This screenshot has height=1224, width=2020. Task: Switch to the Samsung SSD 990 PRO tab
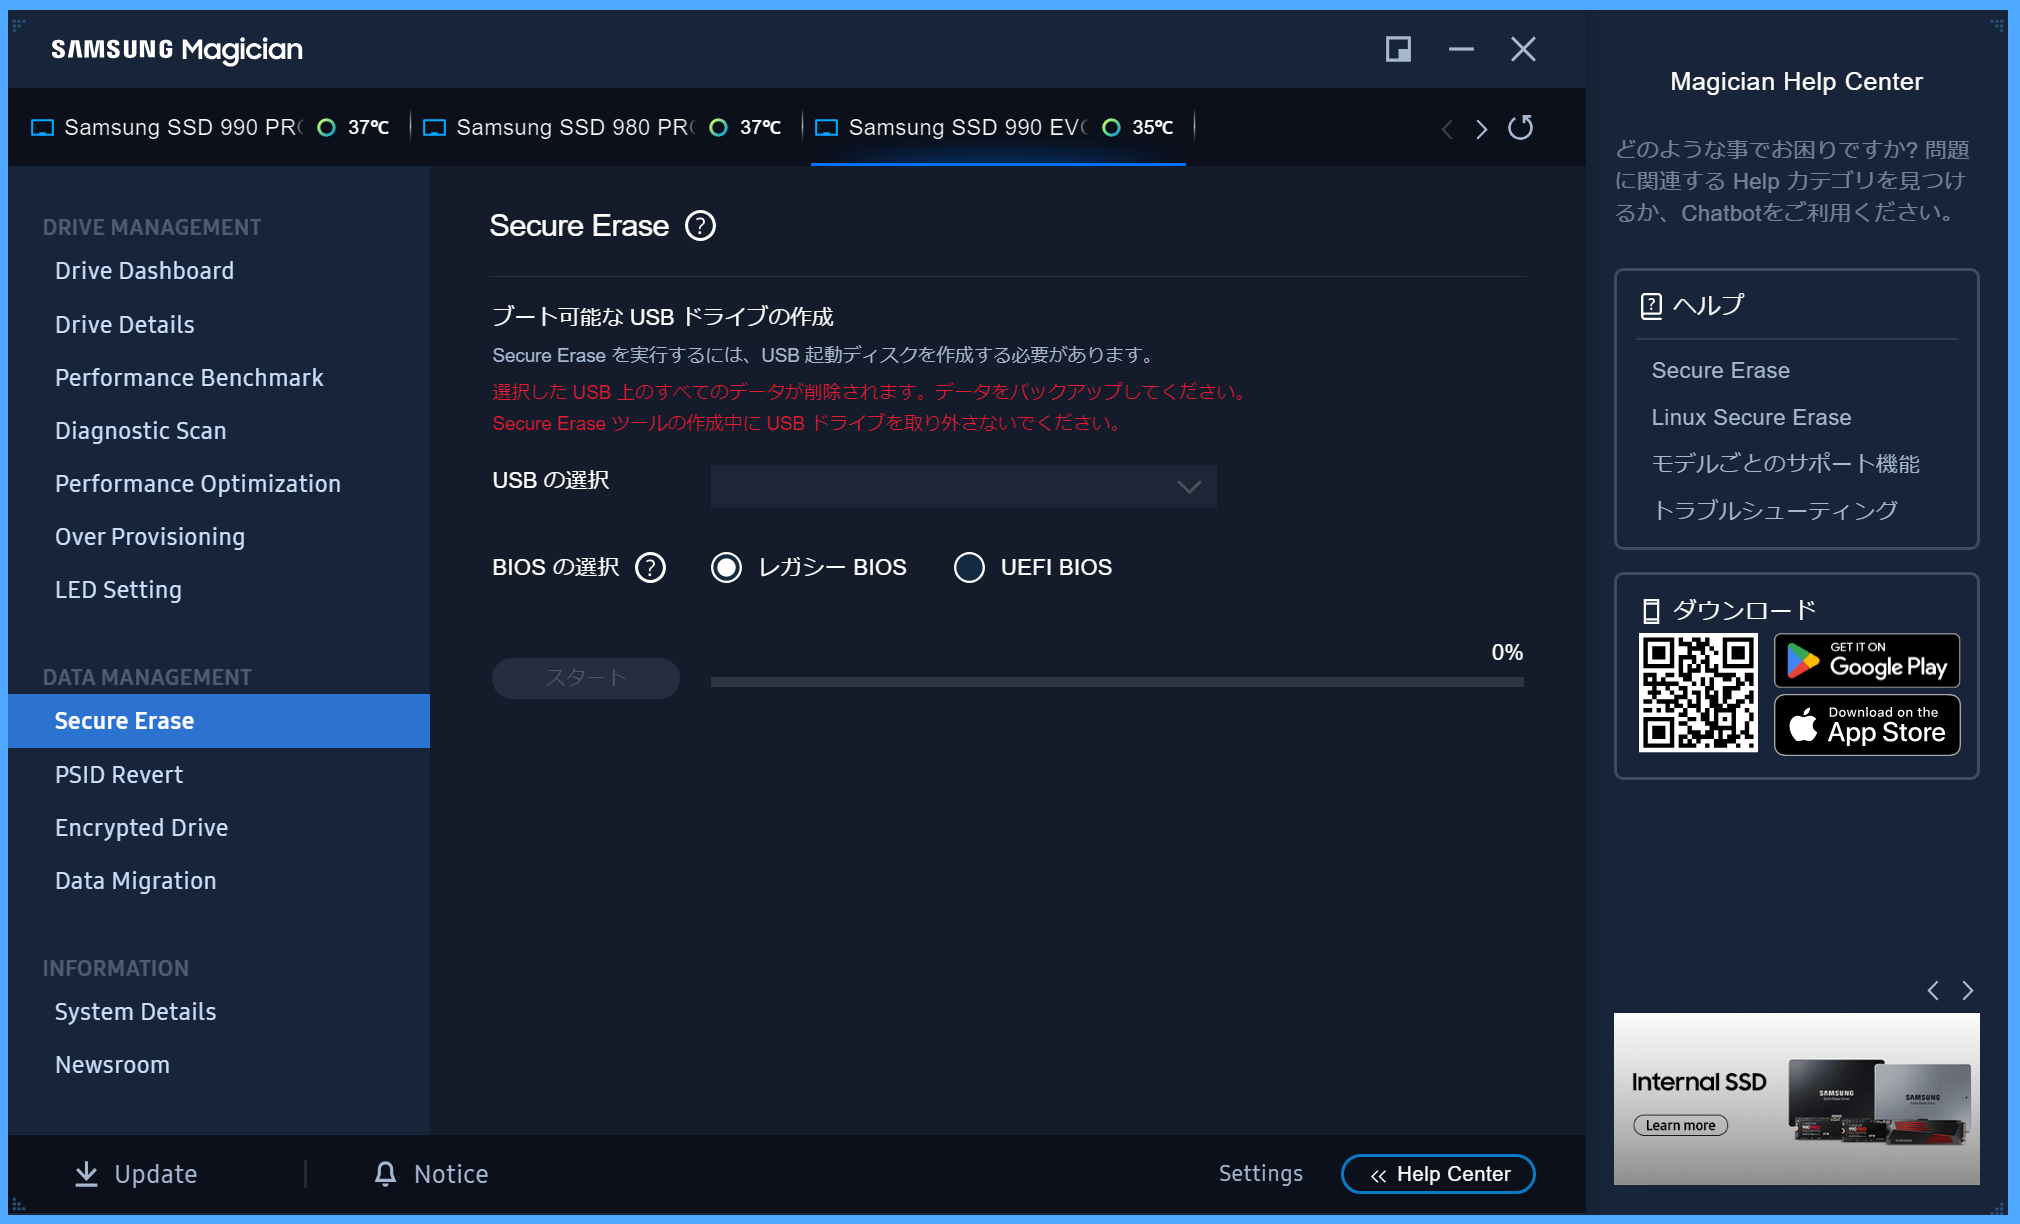(210, 127)
